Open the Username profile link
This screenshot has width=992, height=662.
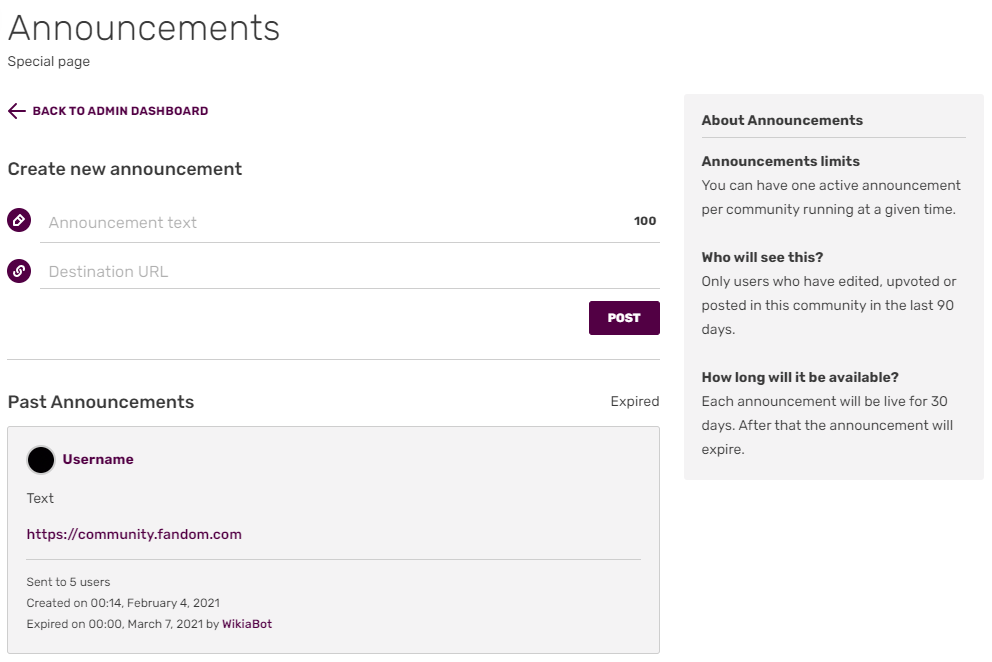point(98,460)
